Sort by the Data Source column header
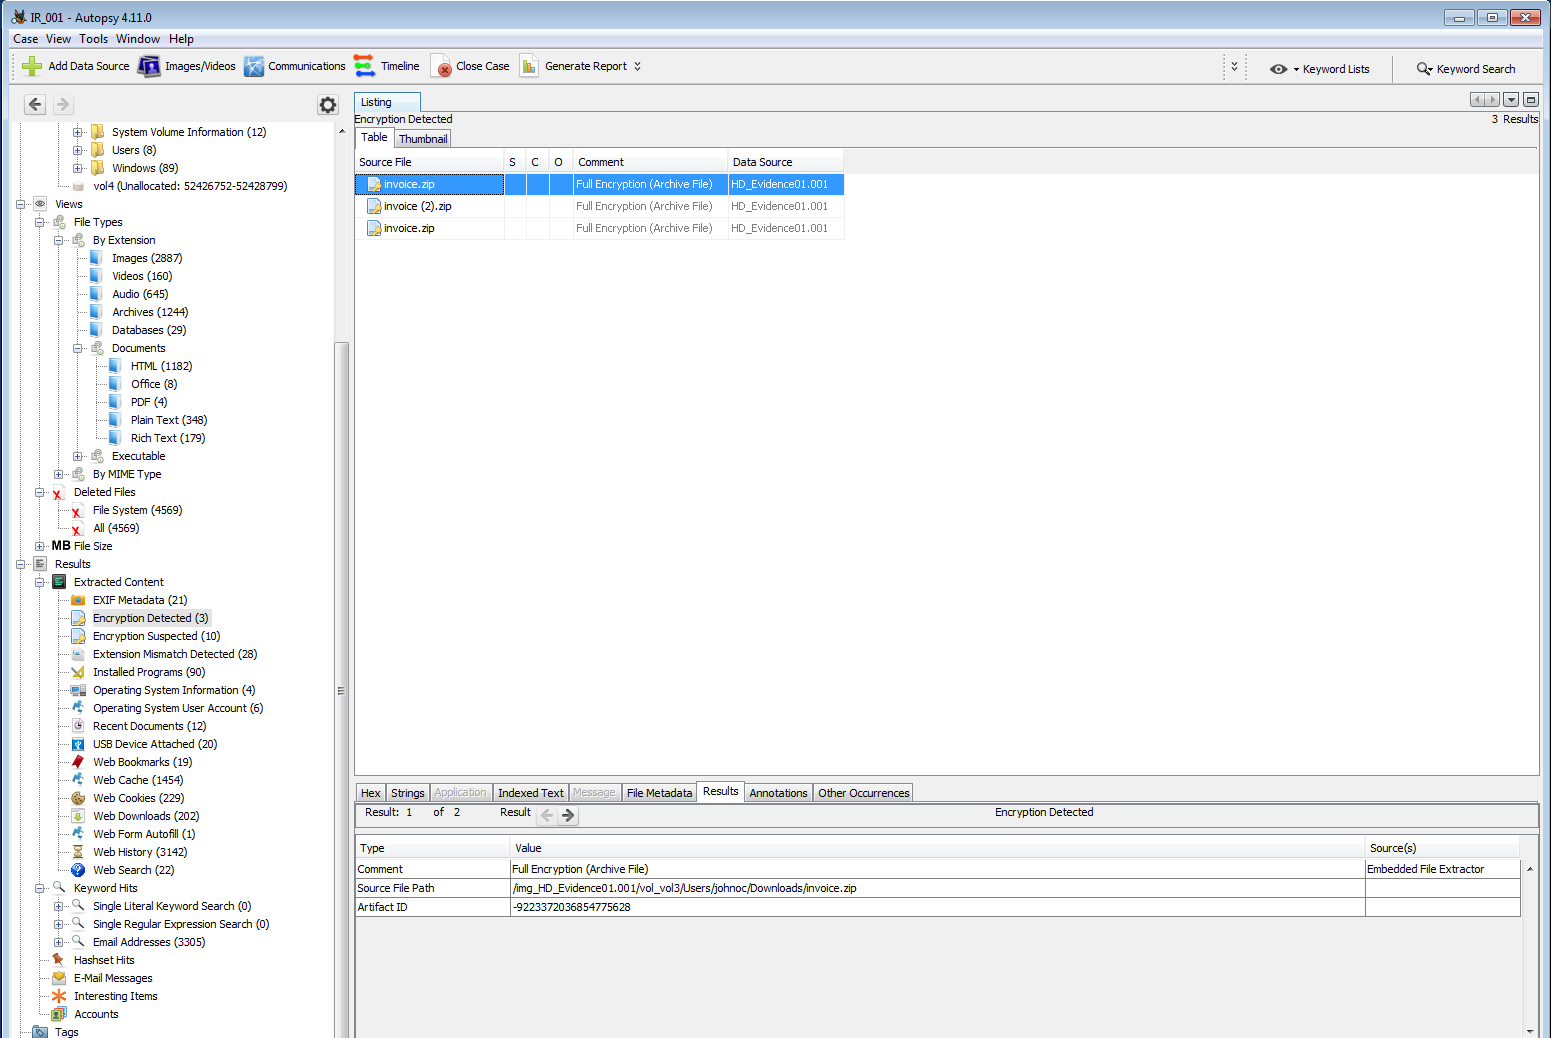The height and width of the screenshot is (1038, 1551). click(x=762, y=162)
